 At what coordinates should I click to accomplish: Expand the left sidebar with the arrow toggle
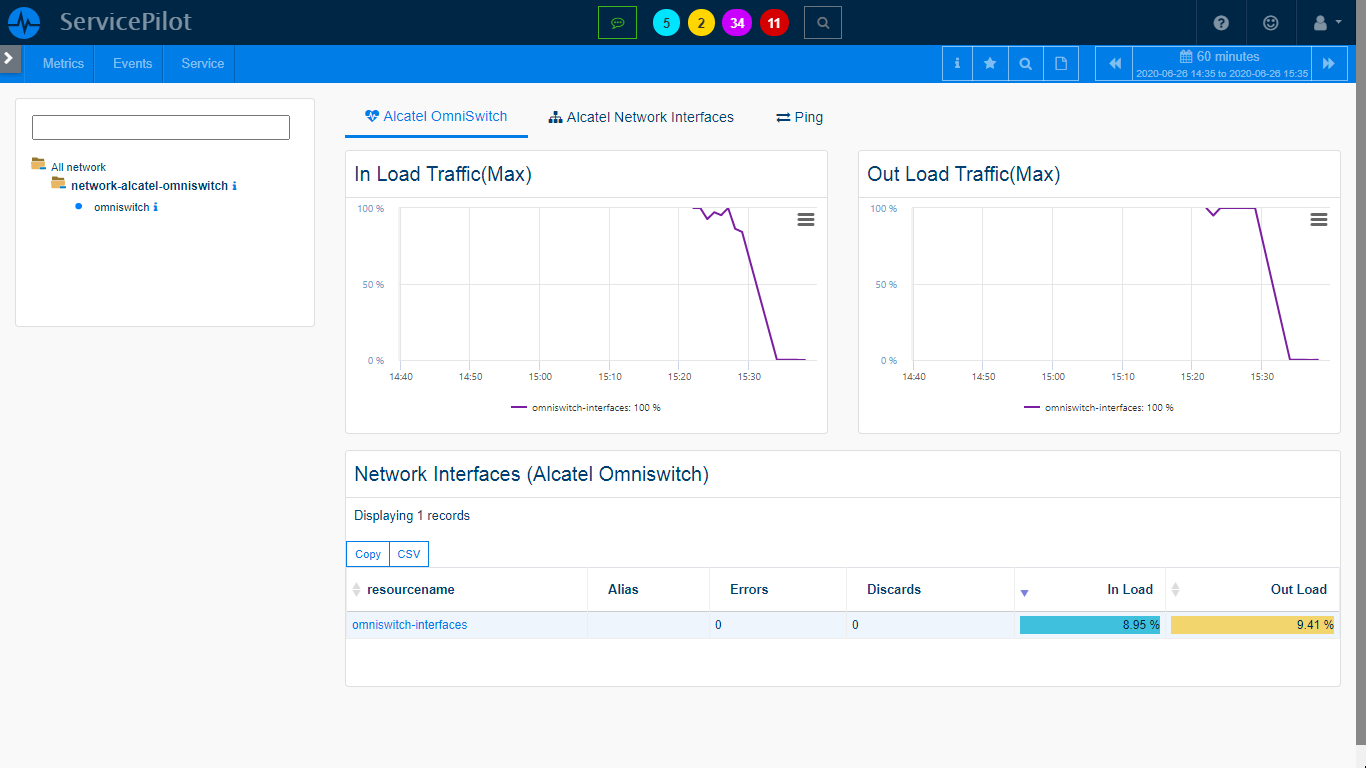[9, 59]
